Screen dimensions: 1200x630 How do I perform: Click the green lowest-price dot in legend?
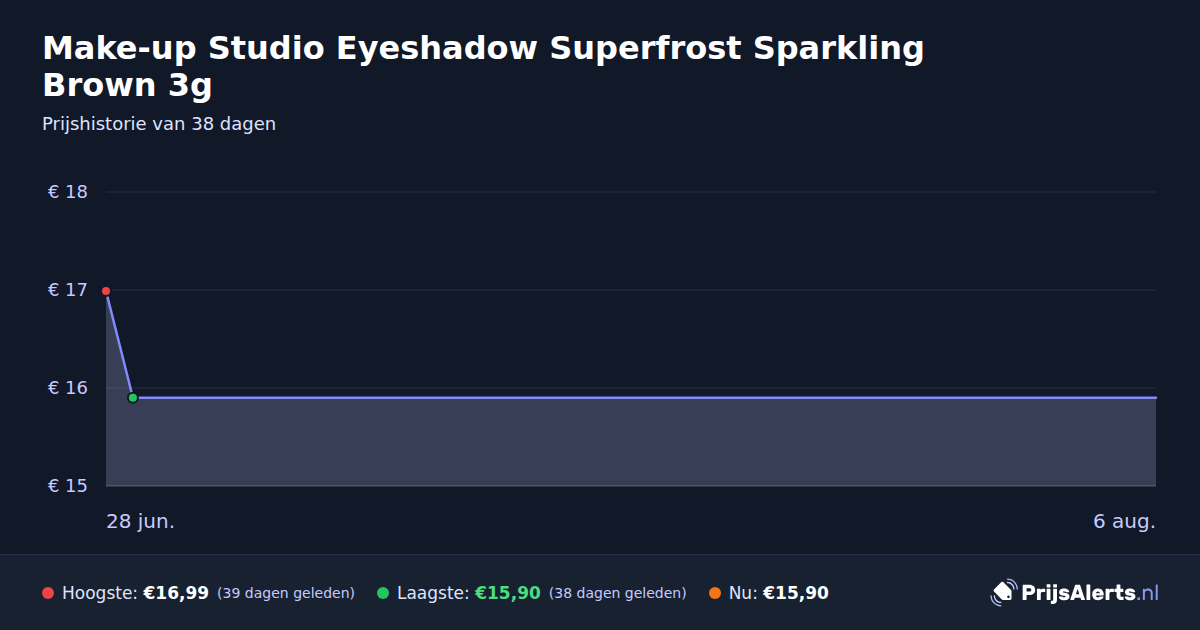[x=383, y=593]
